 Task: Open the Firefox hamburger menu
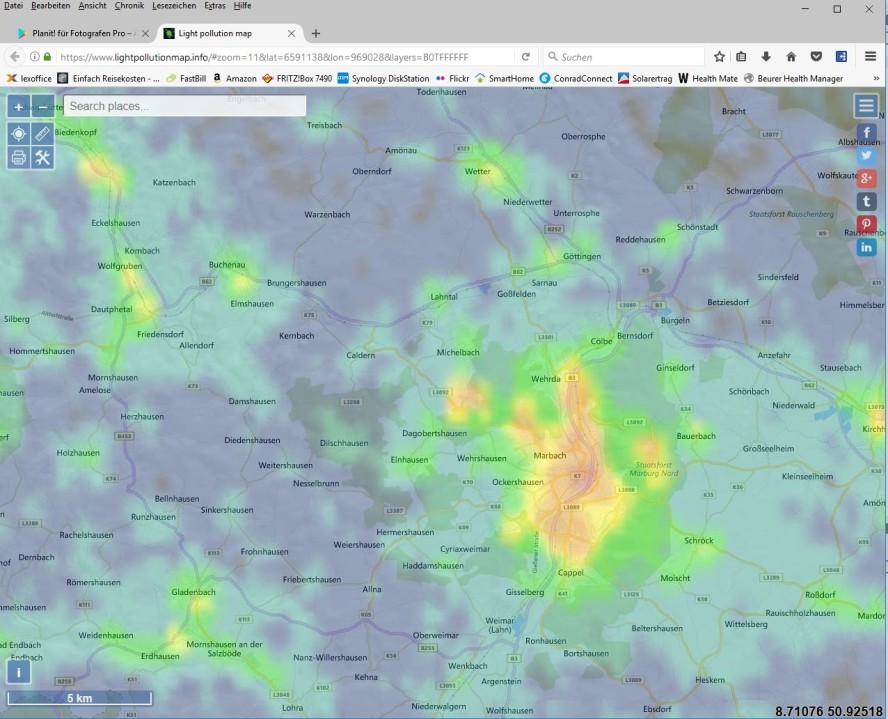click(870, 57)
